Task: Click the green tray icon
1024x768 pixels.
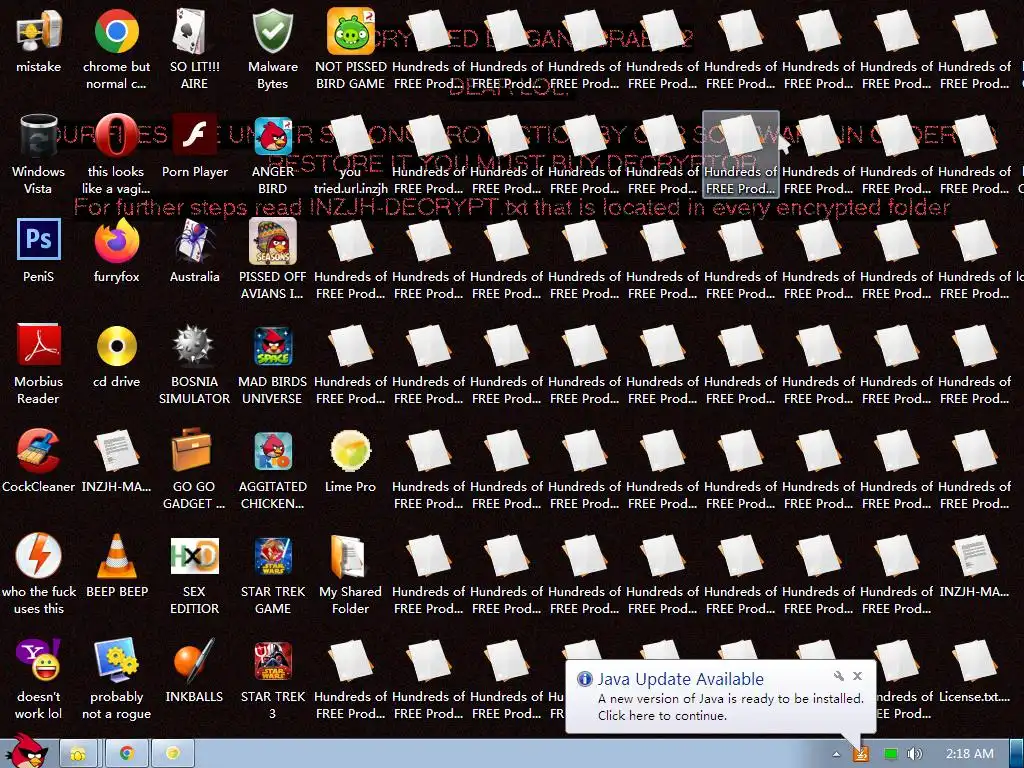Action: pyautogui.click(x=890, y=754)
